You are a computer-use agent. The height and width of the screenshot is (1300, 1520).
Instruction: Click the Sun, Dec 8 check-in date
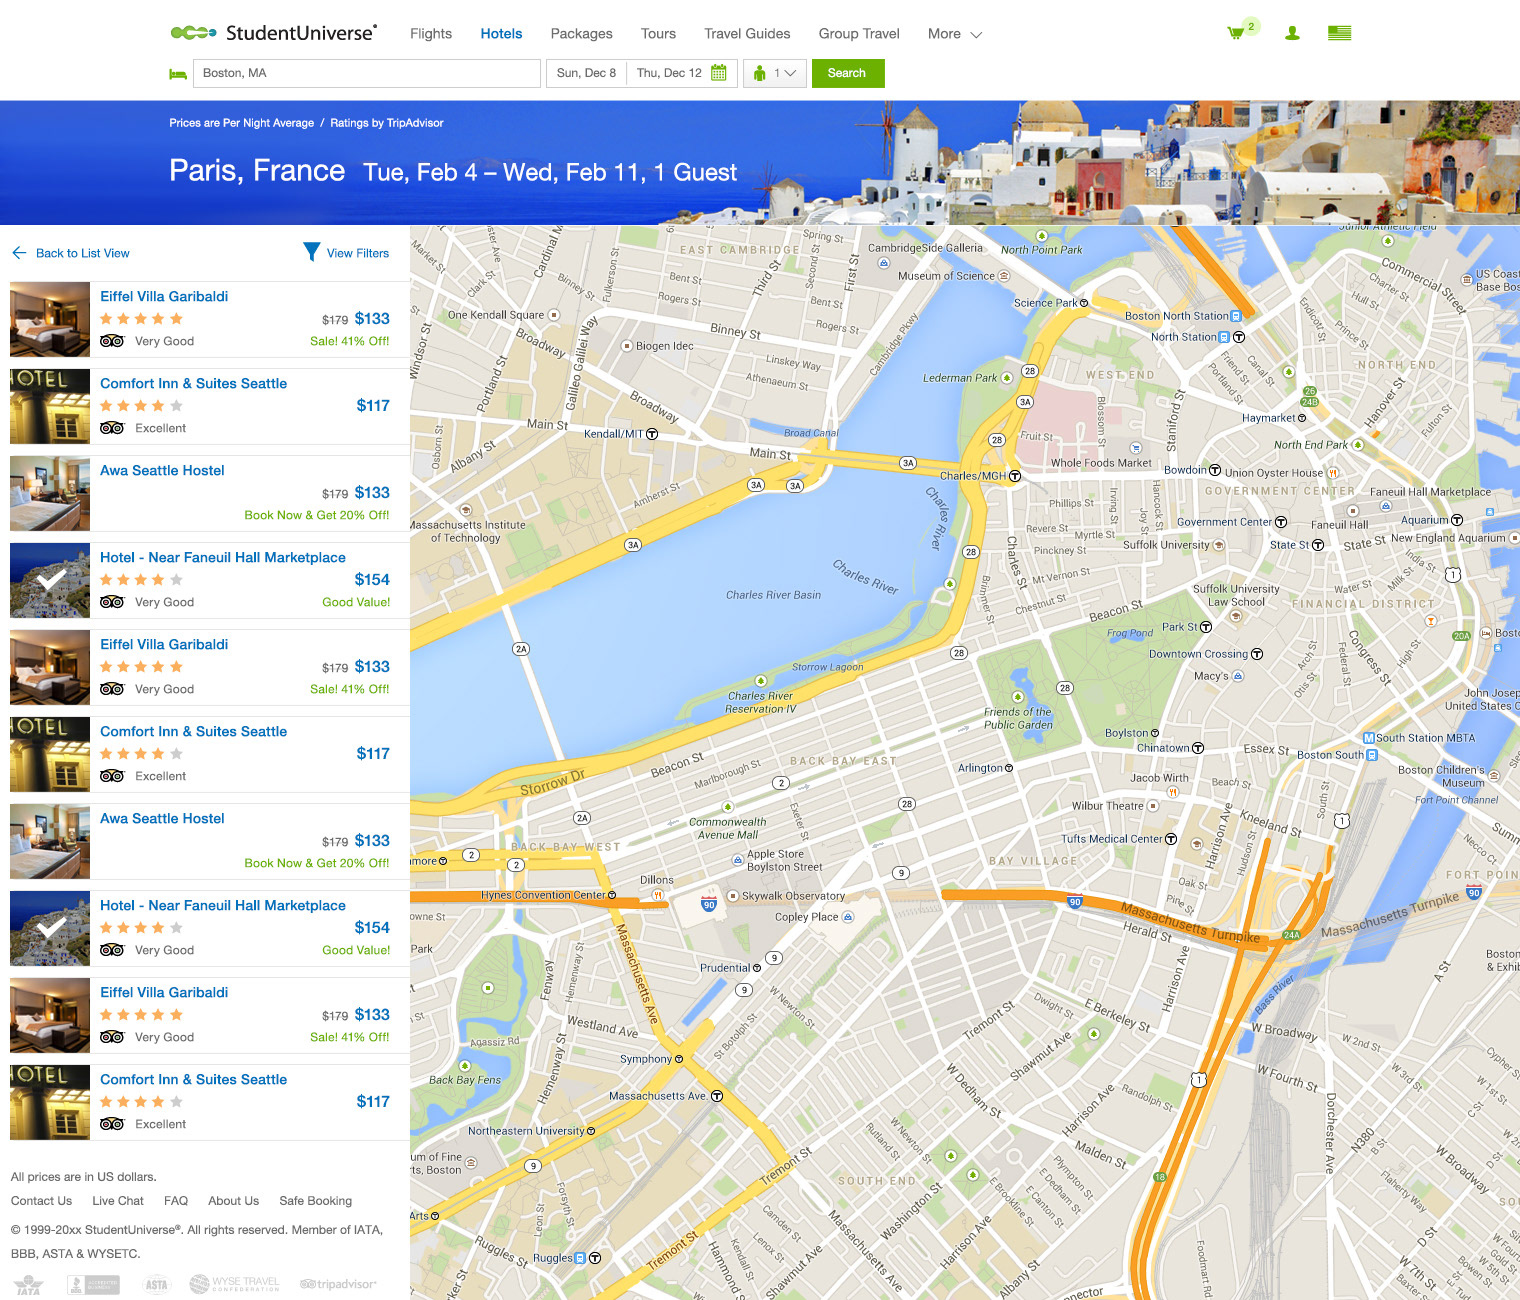click(x=586, y=73)
